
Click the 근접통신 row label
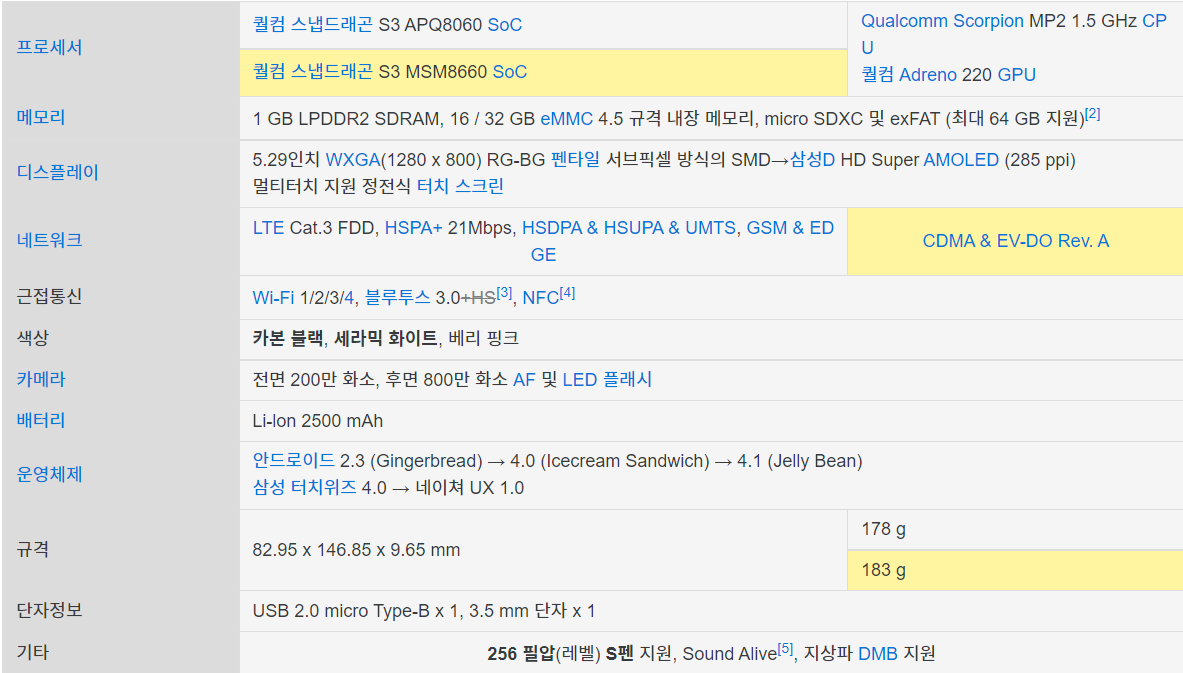[50, 297]
